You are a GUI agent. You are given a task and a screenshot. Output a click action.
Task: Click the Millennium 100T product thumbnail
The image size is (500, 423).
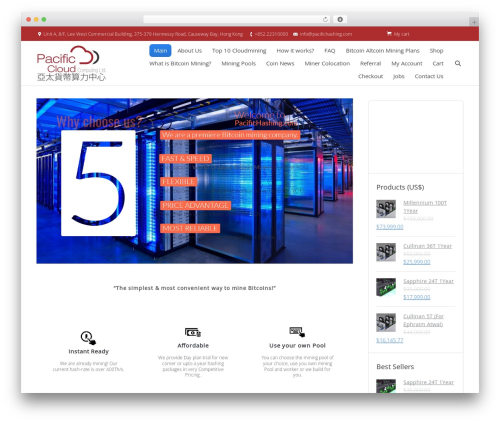(x=386, y=209)
